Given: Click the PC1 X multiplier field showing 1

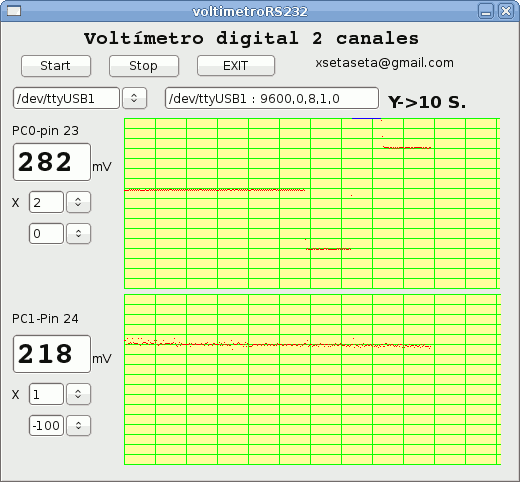Looking at the screenshot, I should tap(46, 394).
